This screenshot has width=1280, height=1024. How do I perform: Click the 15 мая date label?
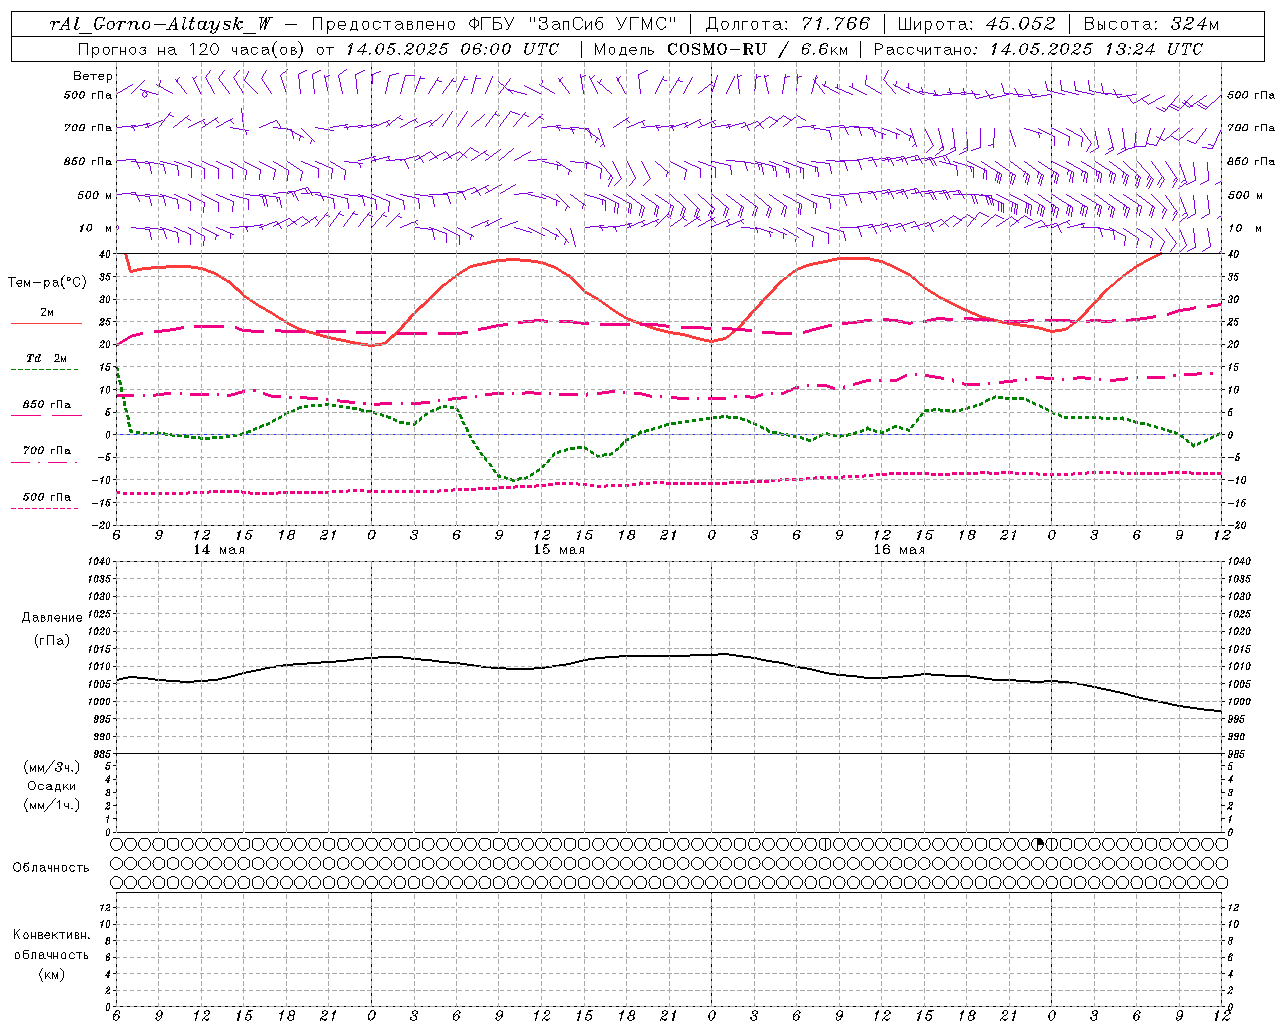tap(559, 550)
